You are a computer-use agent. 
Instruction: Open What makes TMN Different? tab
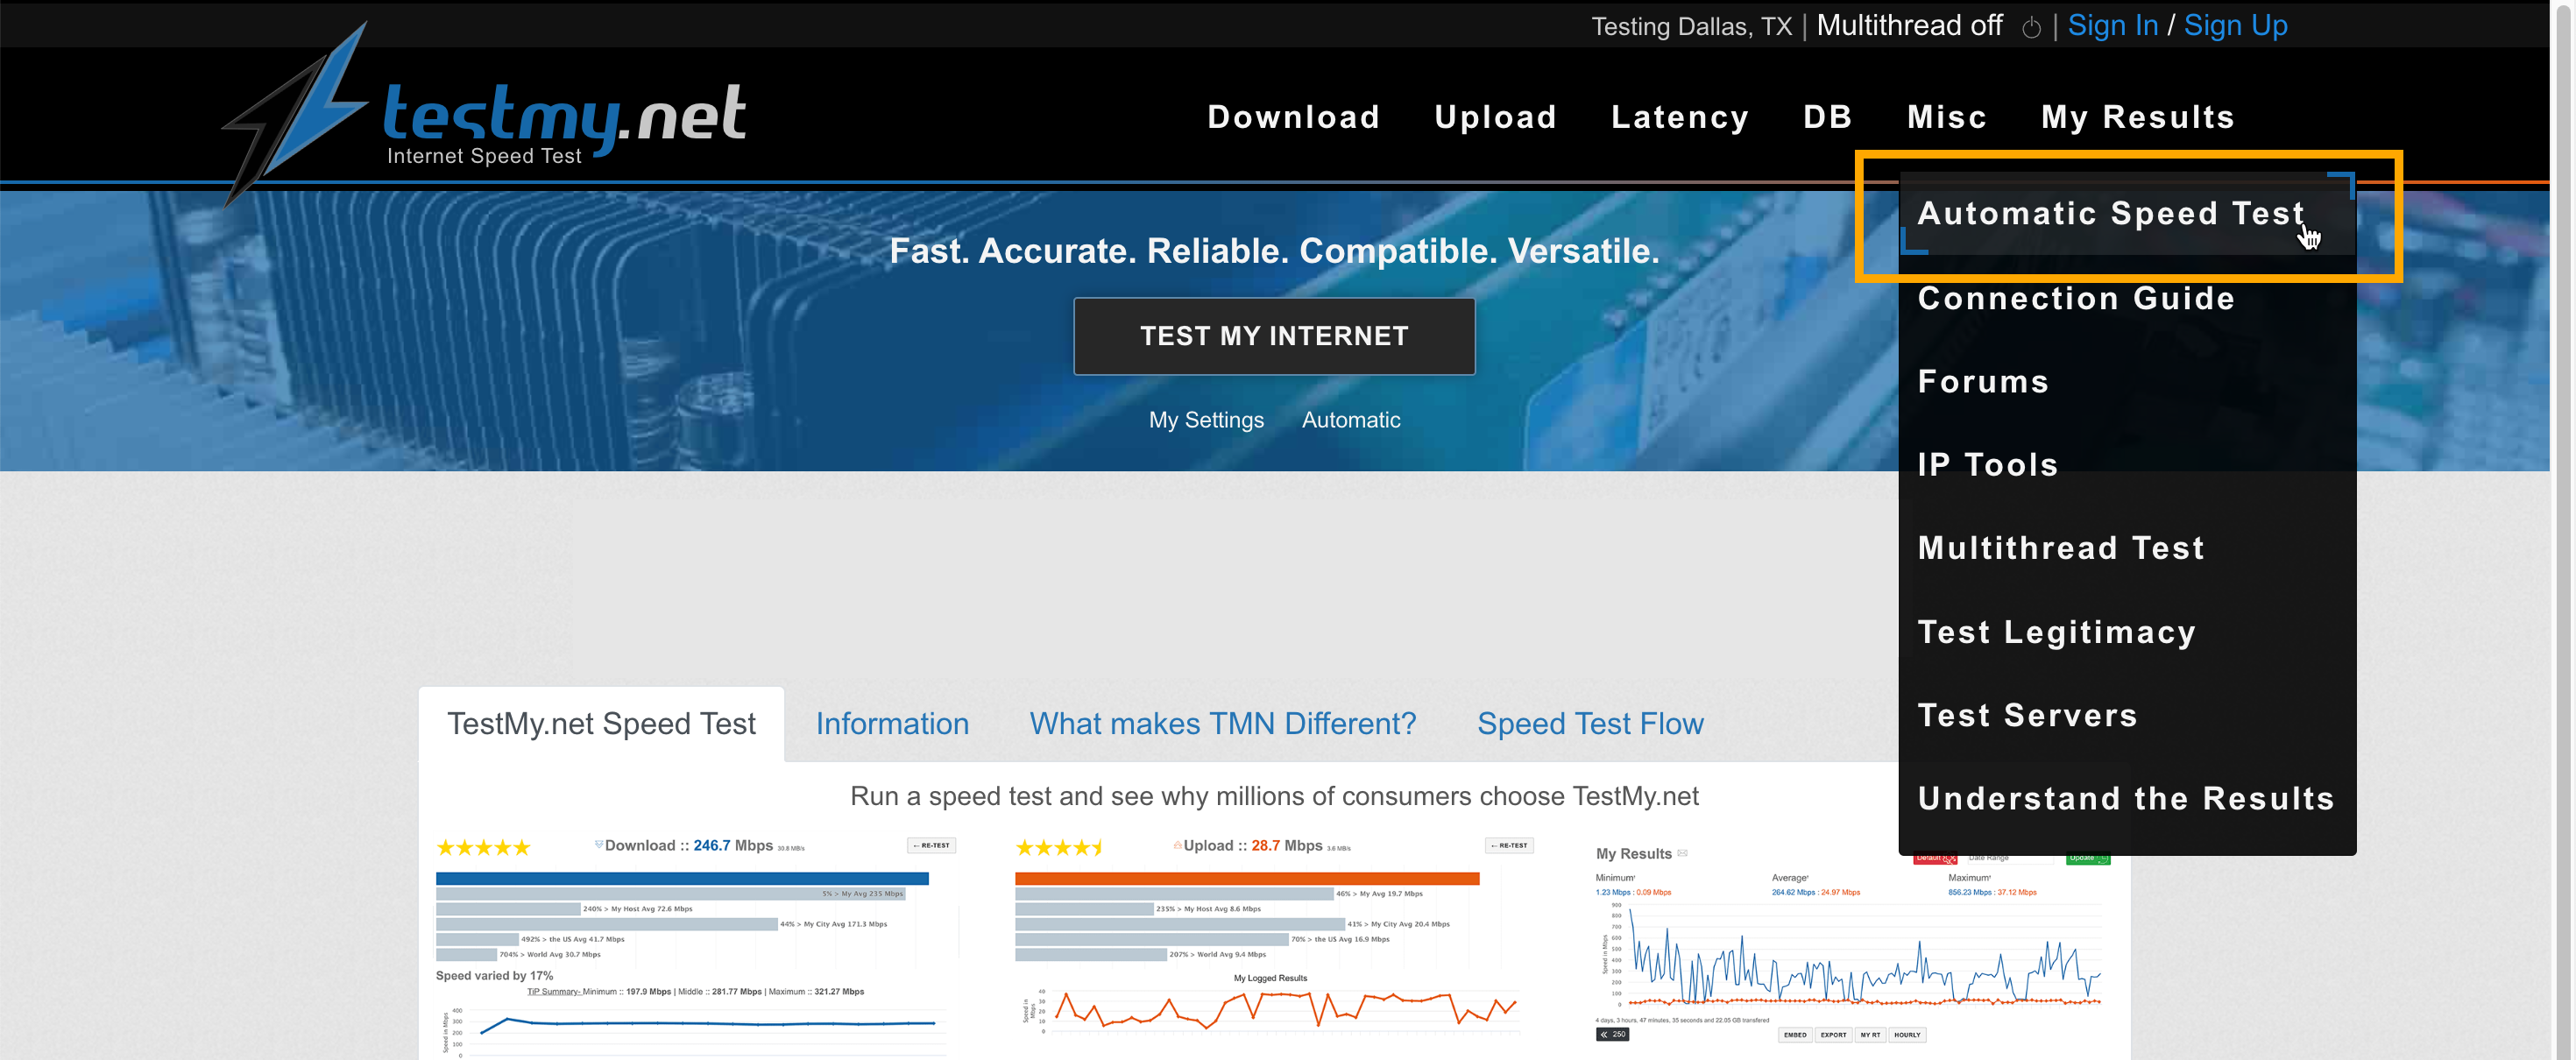pos(1223,724)
